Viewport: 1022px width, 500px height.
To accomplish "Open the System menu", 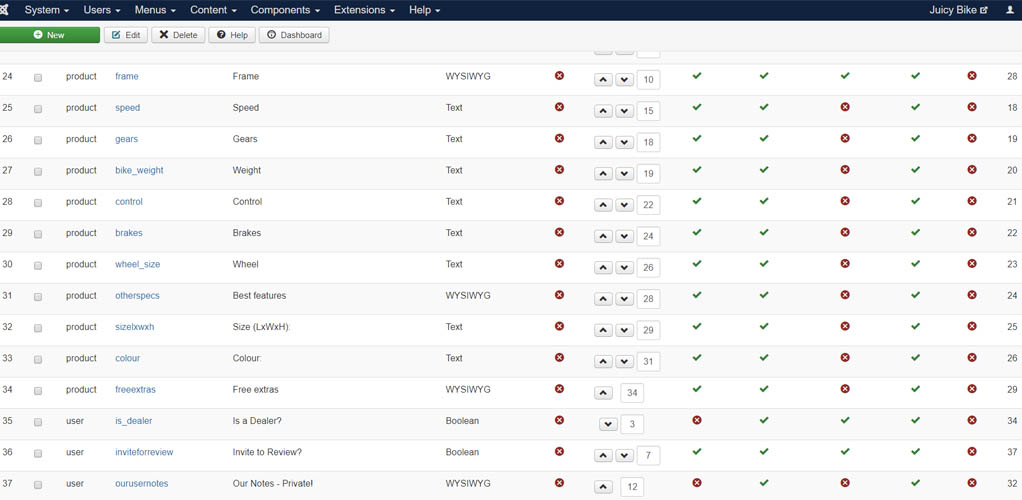I will click(47, 10).
